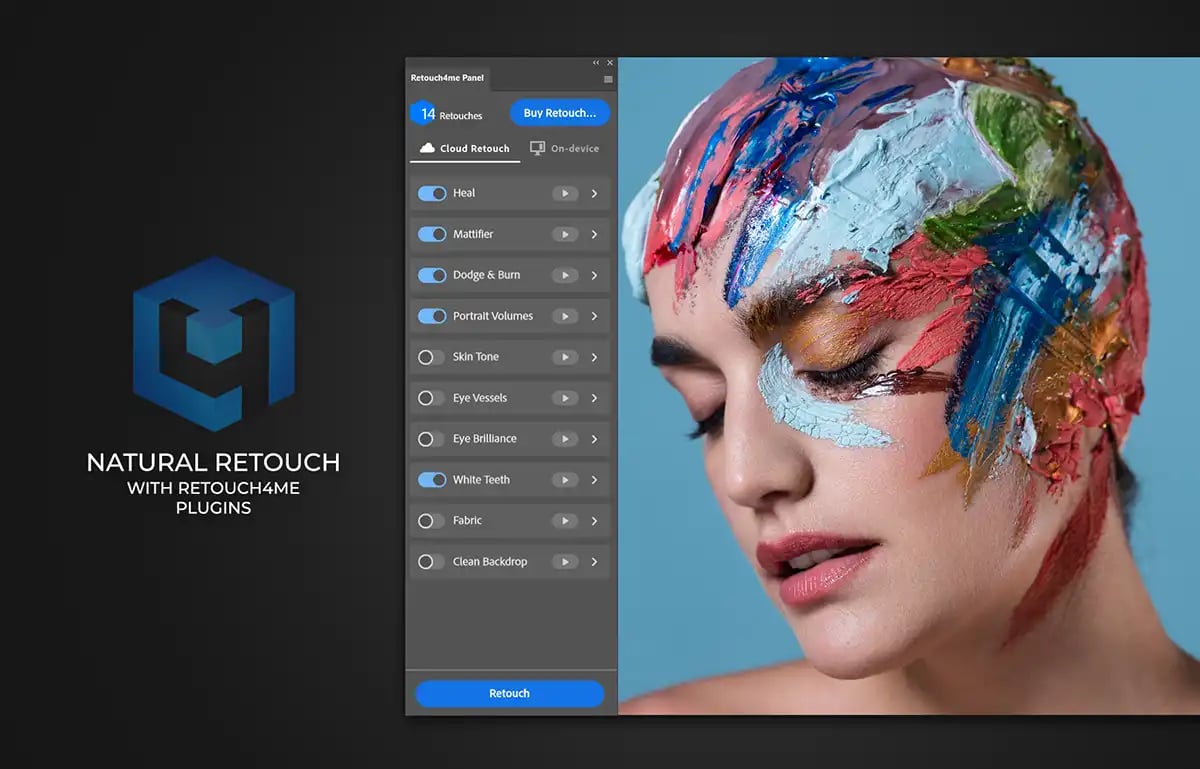Disable the Heal toggle

432,193
